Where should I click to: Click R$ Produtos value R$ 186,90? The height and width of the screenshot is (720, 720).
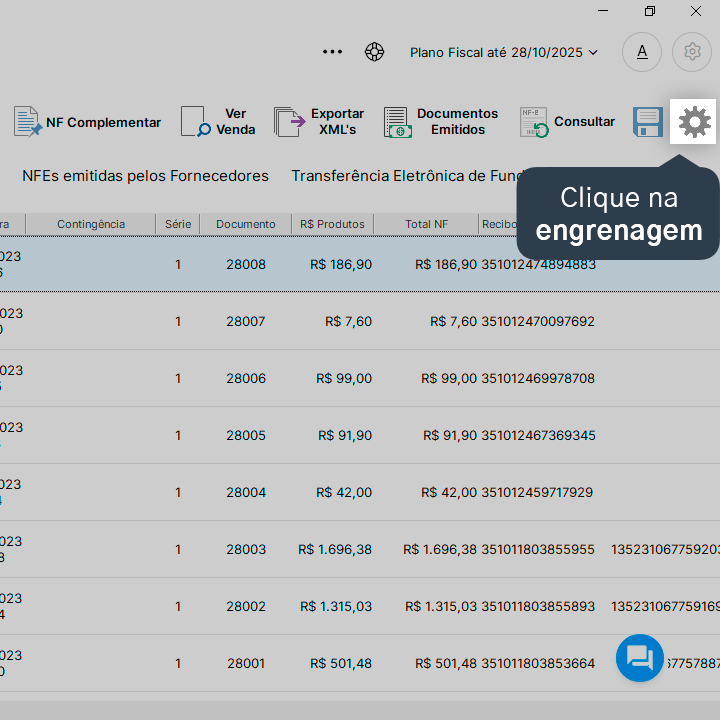(341, 264)
